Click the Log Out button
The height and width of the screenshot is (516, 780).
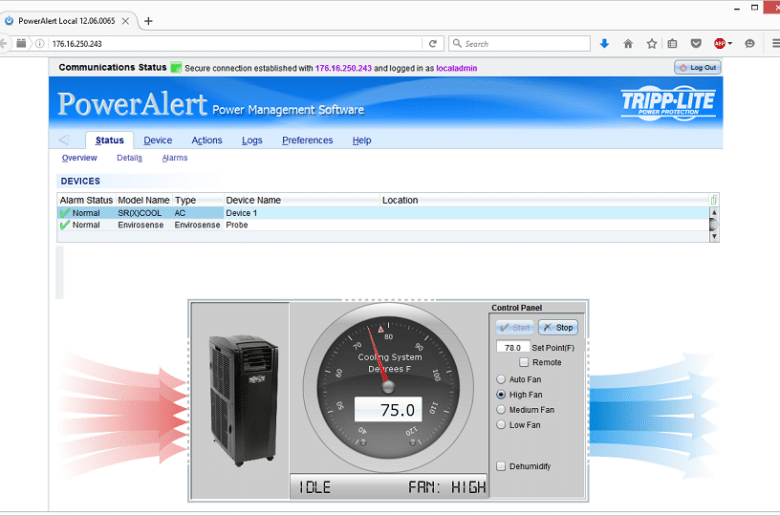[697, 67]
